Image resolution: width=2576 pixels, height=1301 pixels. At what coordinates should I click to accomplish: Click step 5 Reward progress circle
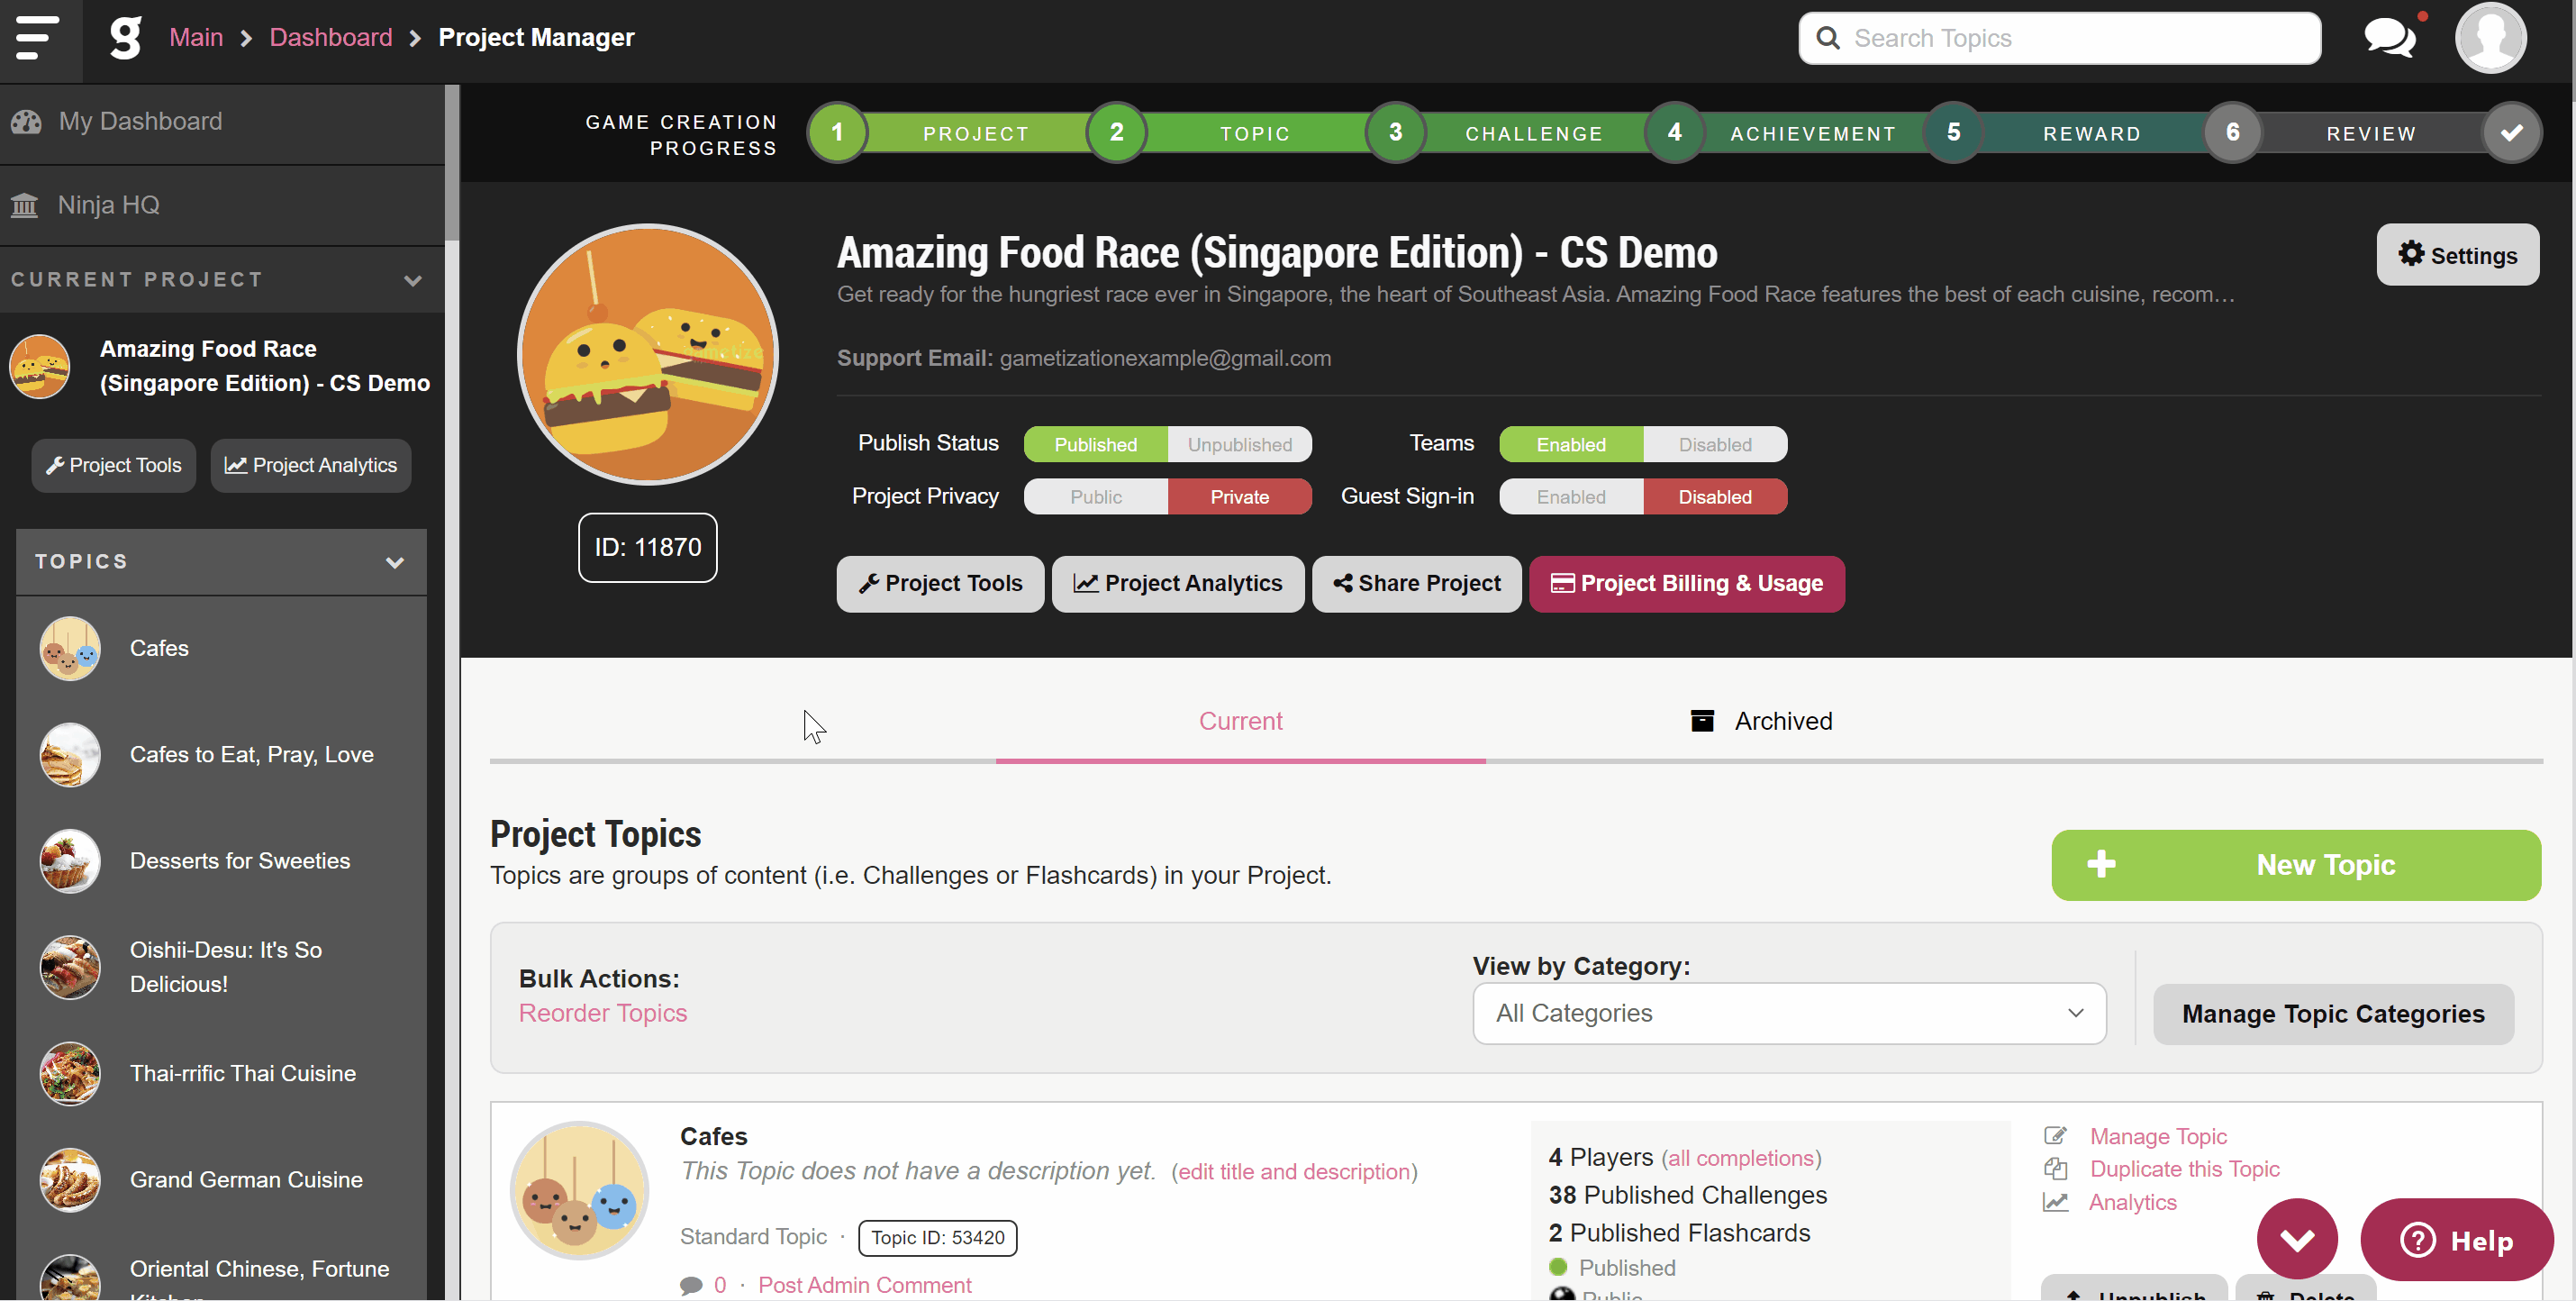click(x=1953, y=132)
